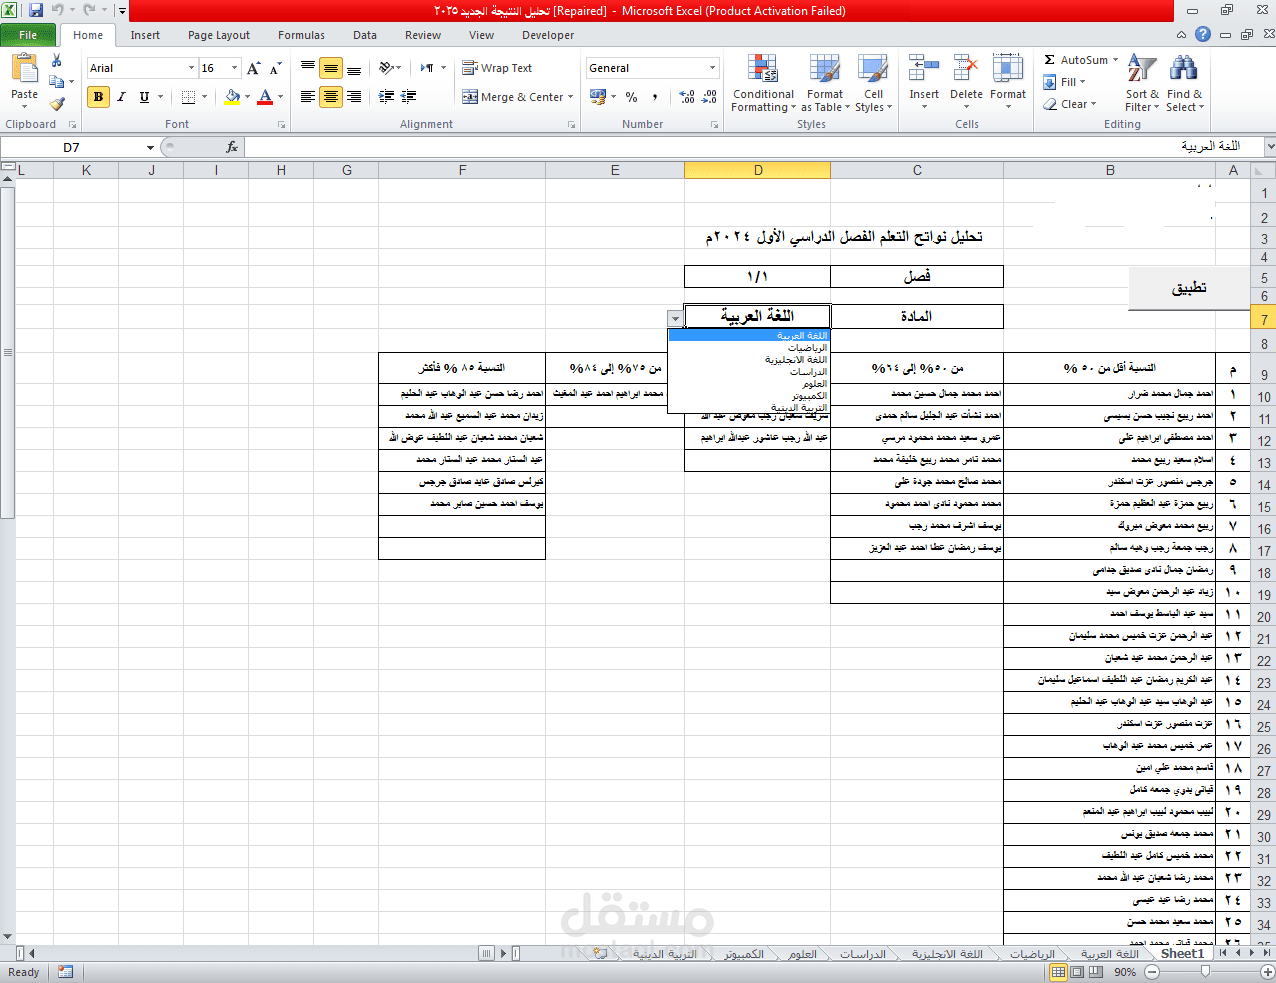This screenshot has height=983, width=1276.
Task: Open the الرياضيات sheet tab
Action: (x=1032, y=954)
